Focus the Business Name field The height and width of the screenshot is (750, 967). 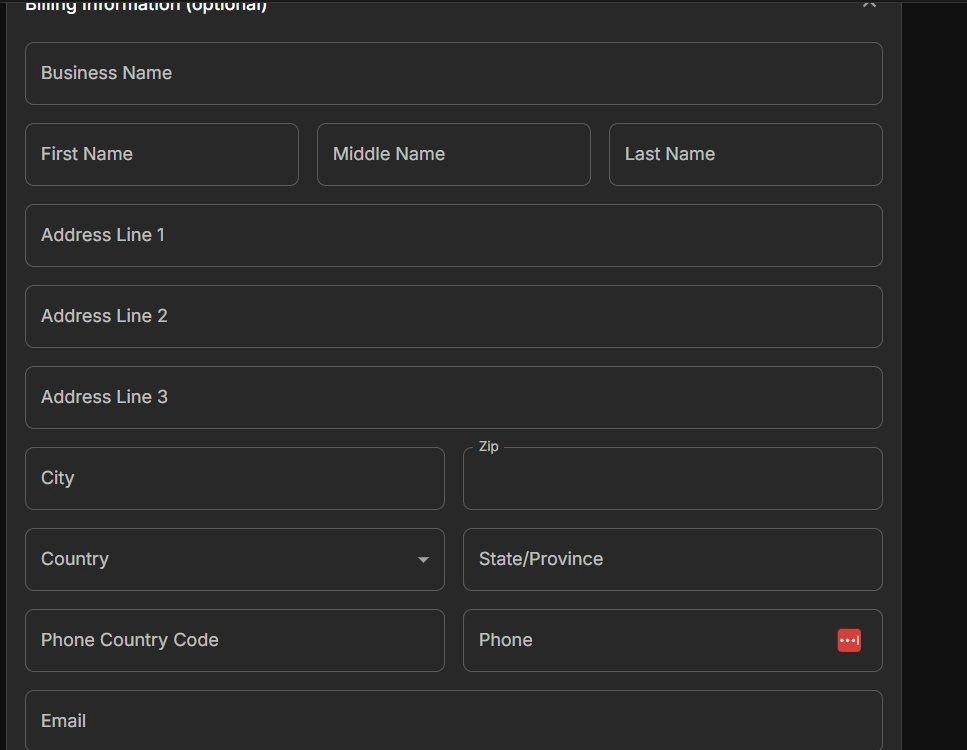coord(453,73)
